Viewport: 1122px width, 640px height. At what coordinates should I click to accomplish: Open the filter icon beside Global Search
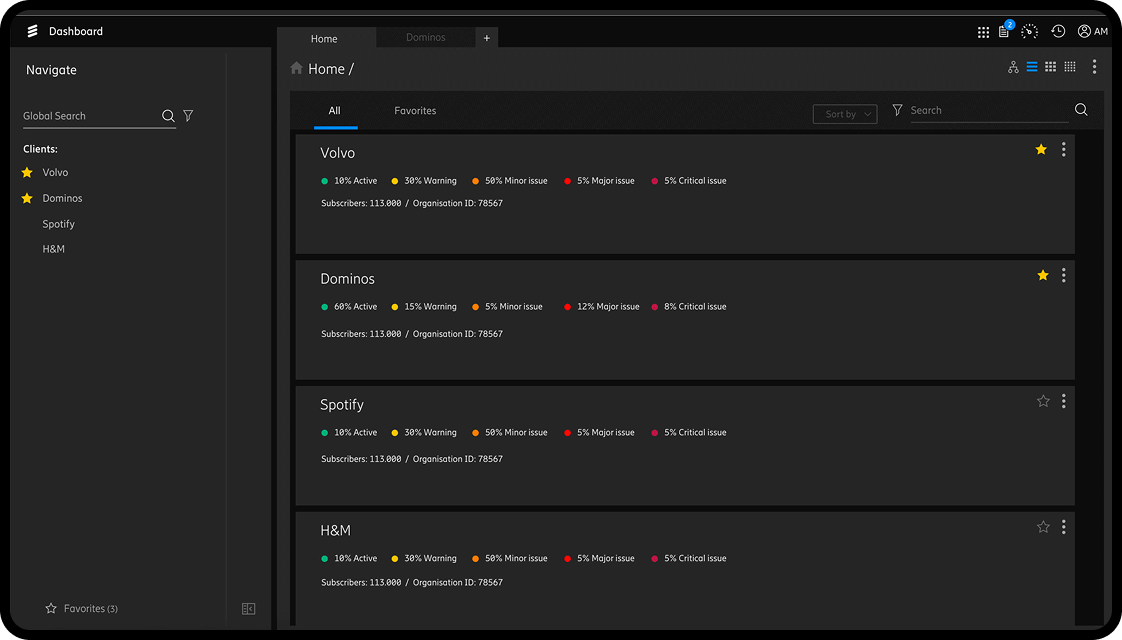point(187,115)
